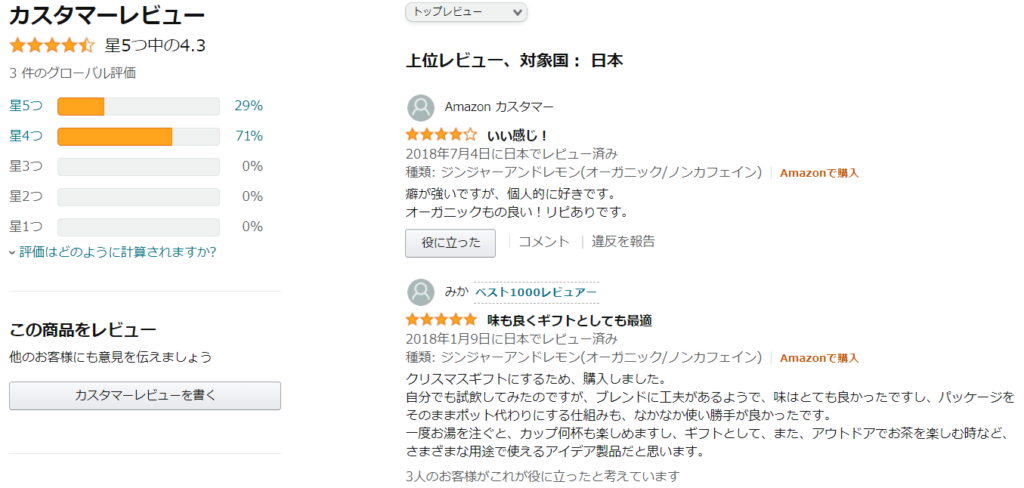Click the Amazon カスタマー profile avatar icon
The height and width of the screenshot is (488, 1024).
click(421, 108)
